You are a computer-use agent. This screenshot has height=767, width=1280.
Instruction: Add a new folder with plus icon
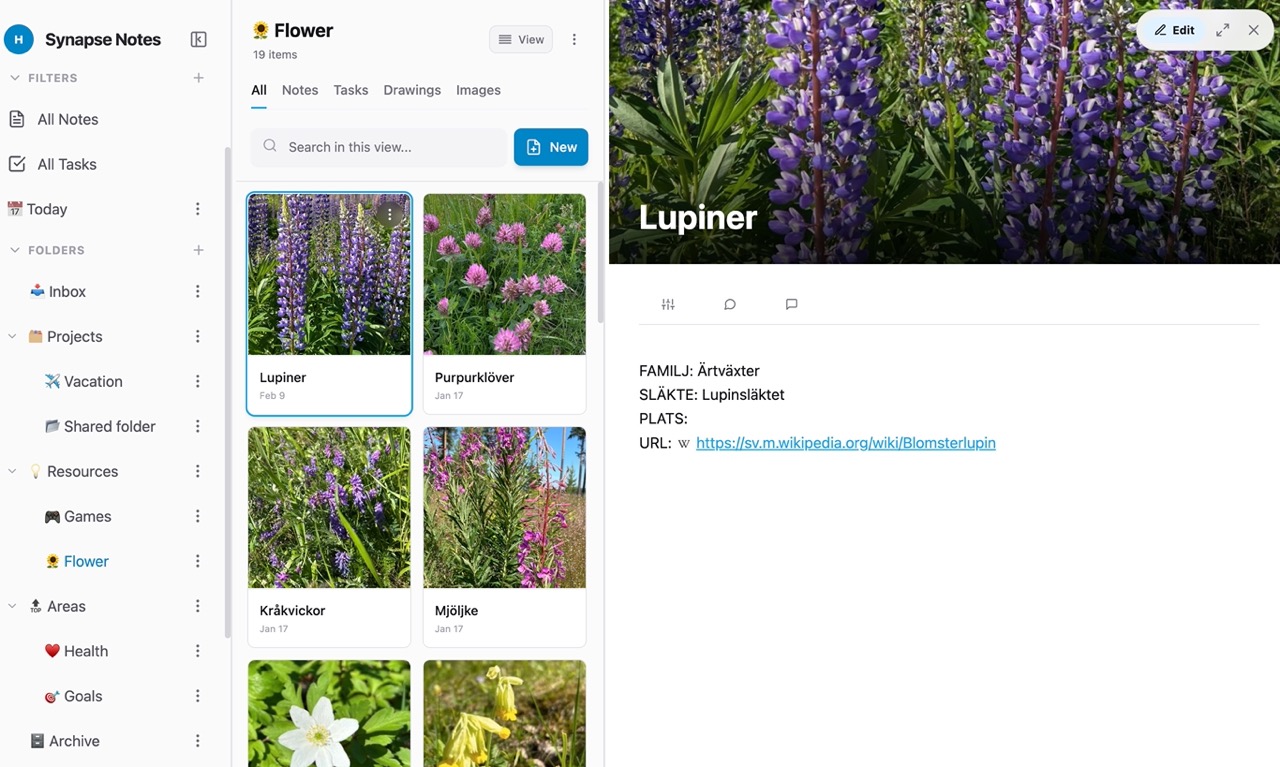point(198,250)
